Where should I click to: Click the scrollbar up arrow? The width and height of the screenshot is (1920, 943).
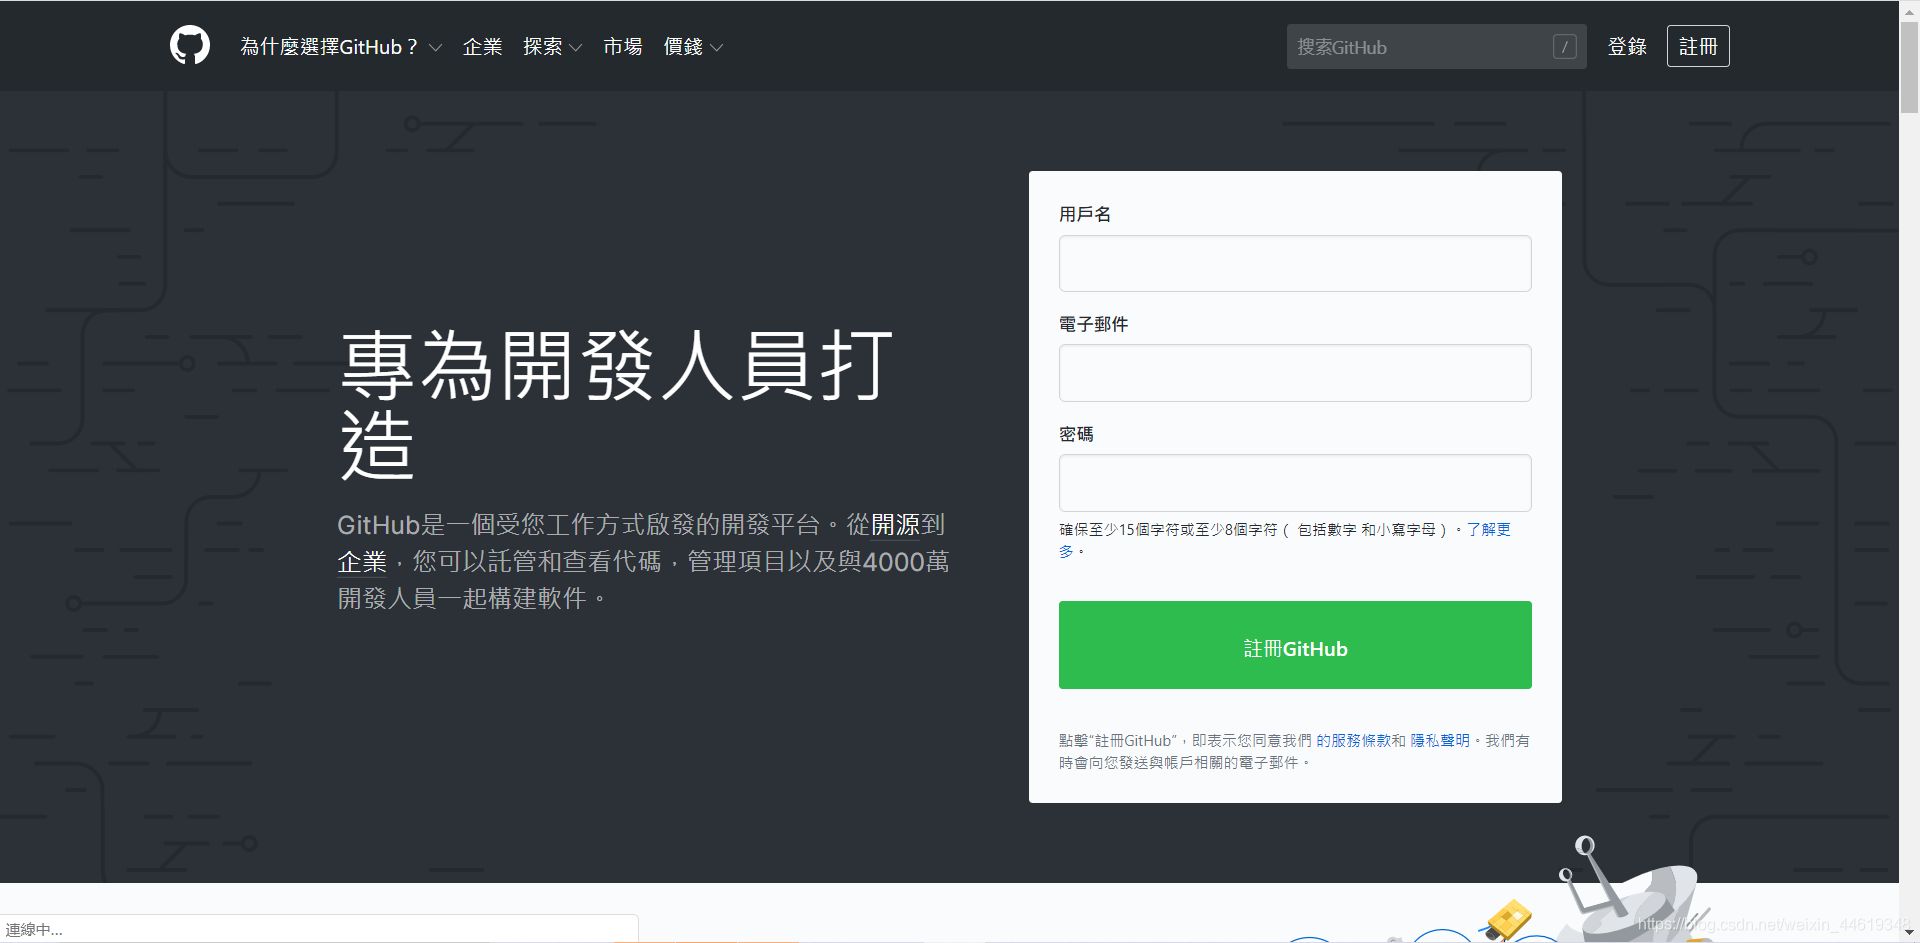tap(1908, 10)
